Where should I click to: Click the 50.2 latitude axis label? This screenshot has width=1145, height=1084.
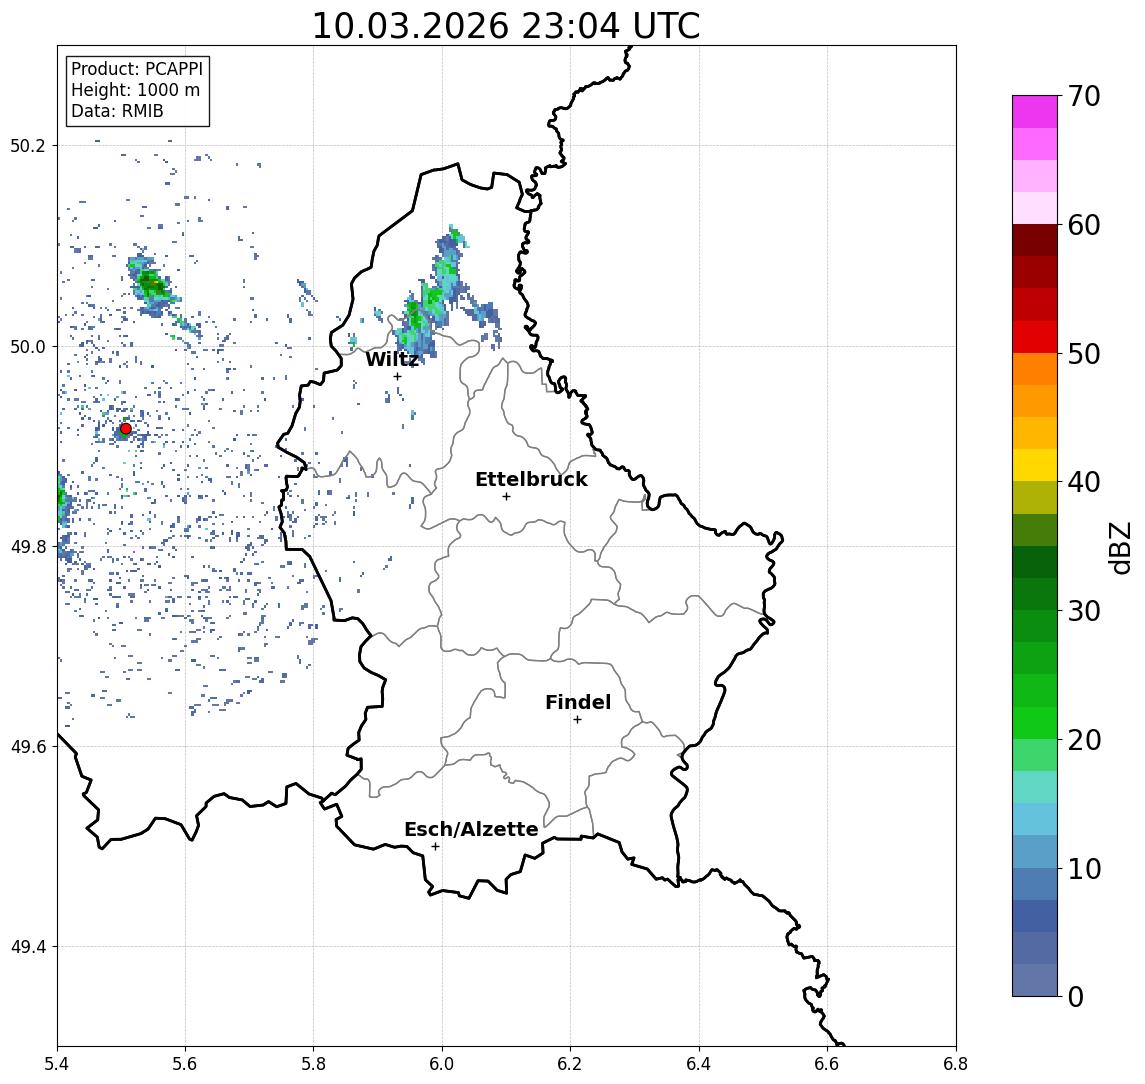[28, 145]
